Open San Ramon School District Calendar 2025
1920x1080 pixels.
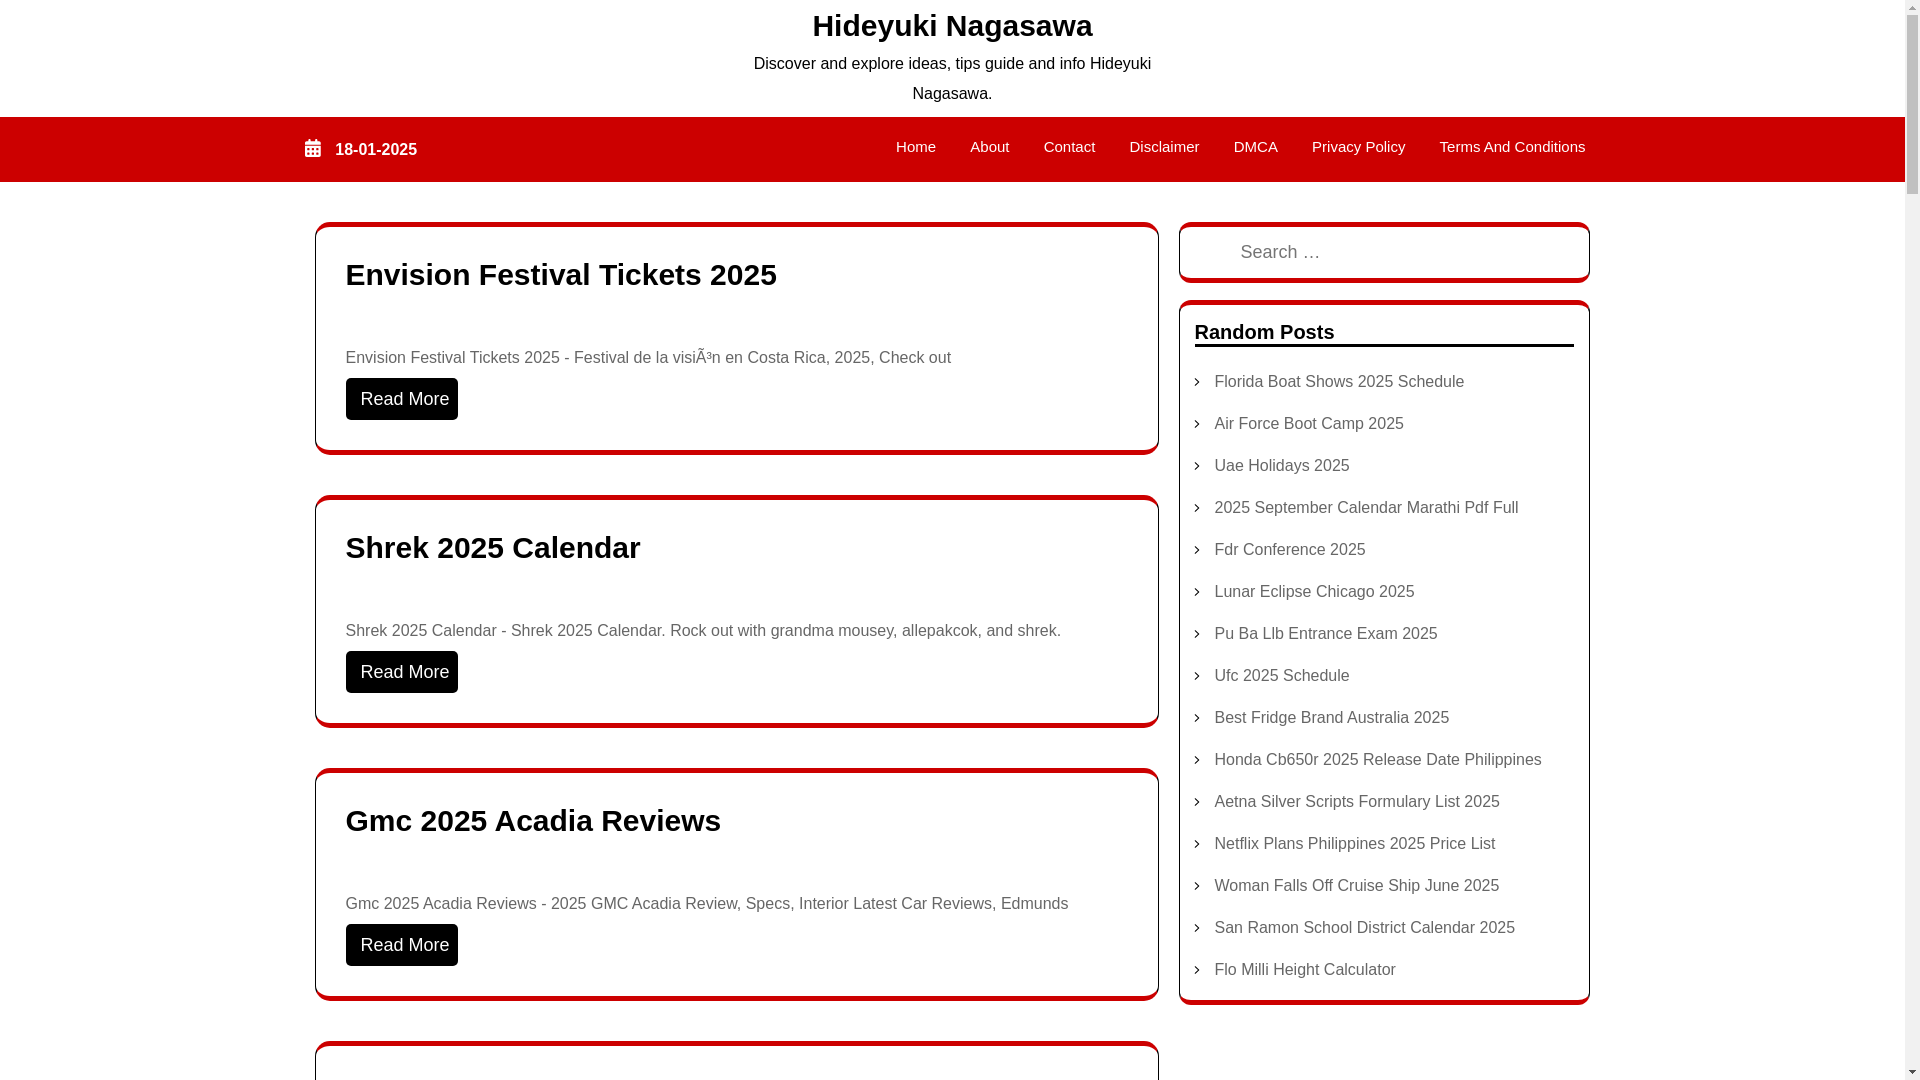[x=1364, y=928]
